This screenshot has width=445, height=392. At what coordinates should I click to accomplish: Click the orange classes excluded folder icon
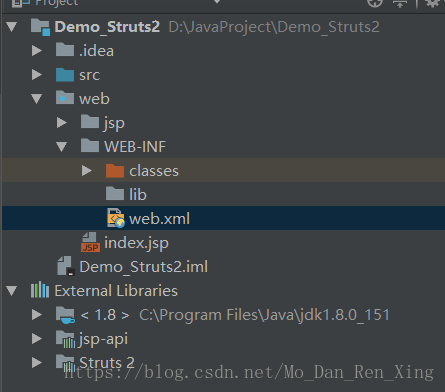(115, 170)
